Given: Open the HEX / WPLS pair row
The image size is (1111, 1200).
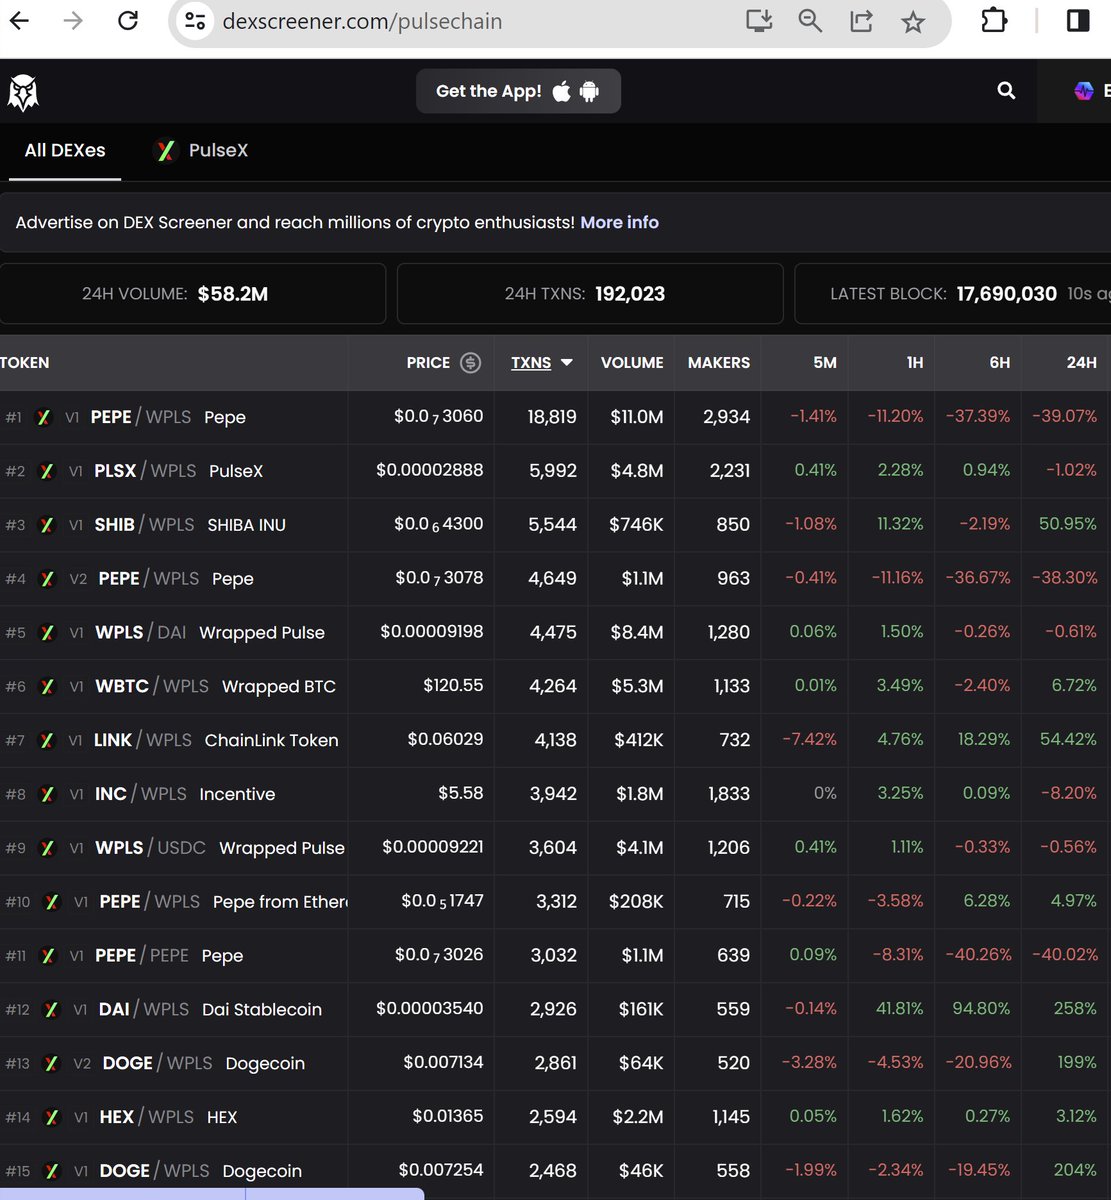Looking at the screenshot, I should click(x=555, y=1118).
